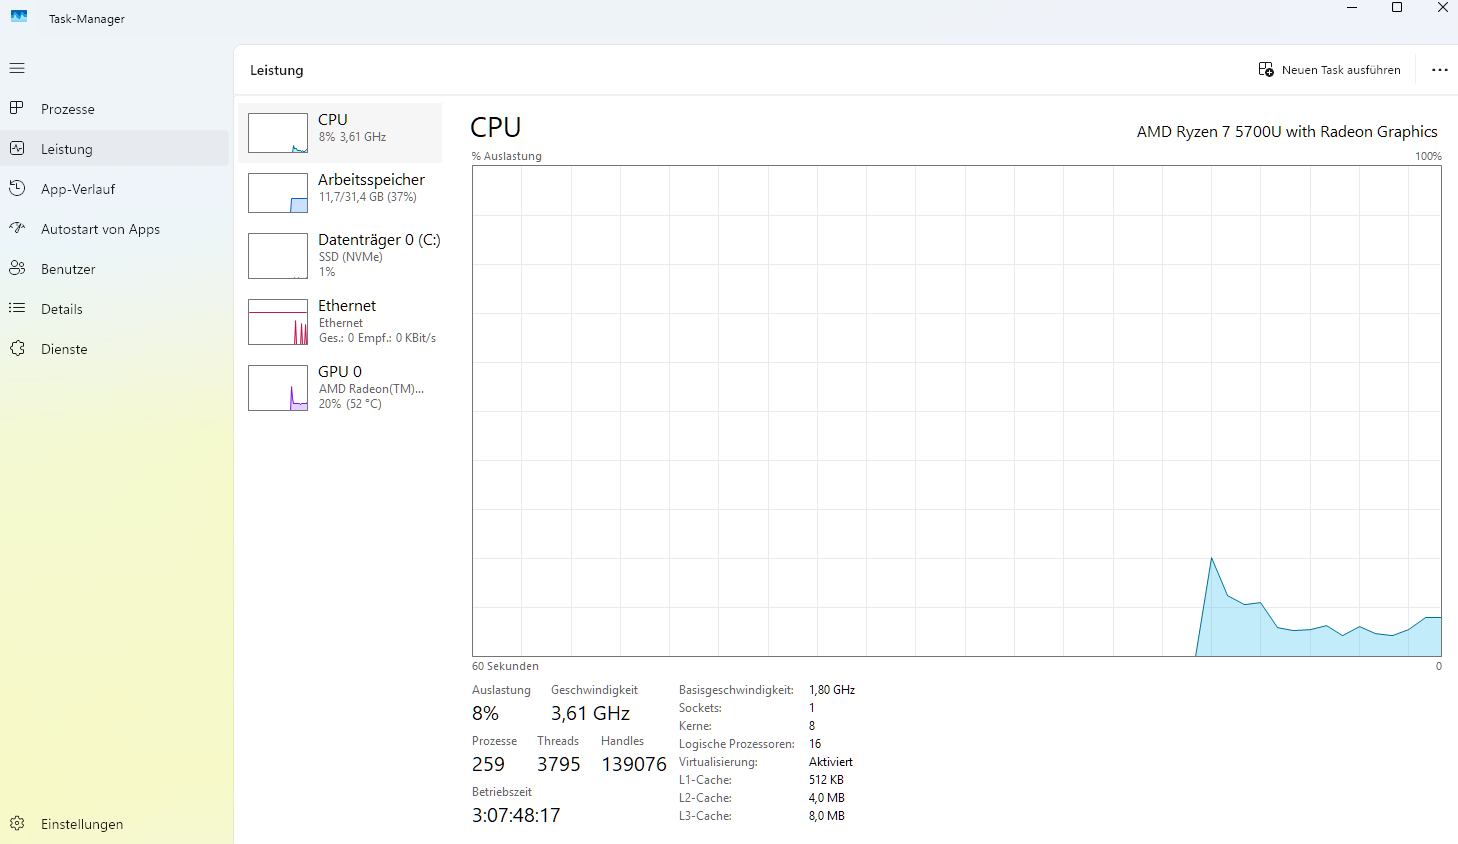Click the Auslastung 8% value
Screen dimensions: 1458x844
pos(485,714)
